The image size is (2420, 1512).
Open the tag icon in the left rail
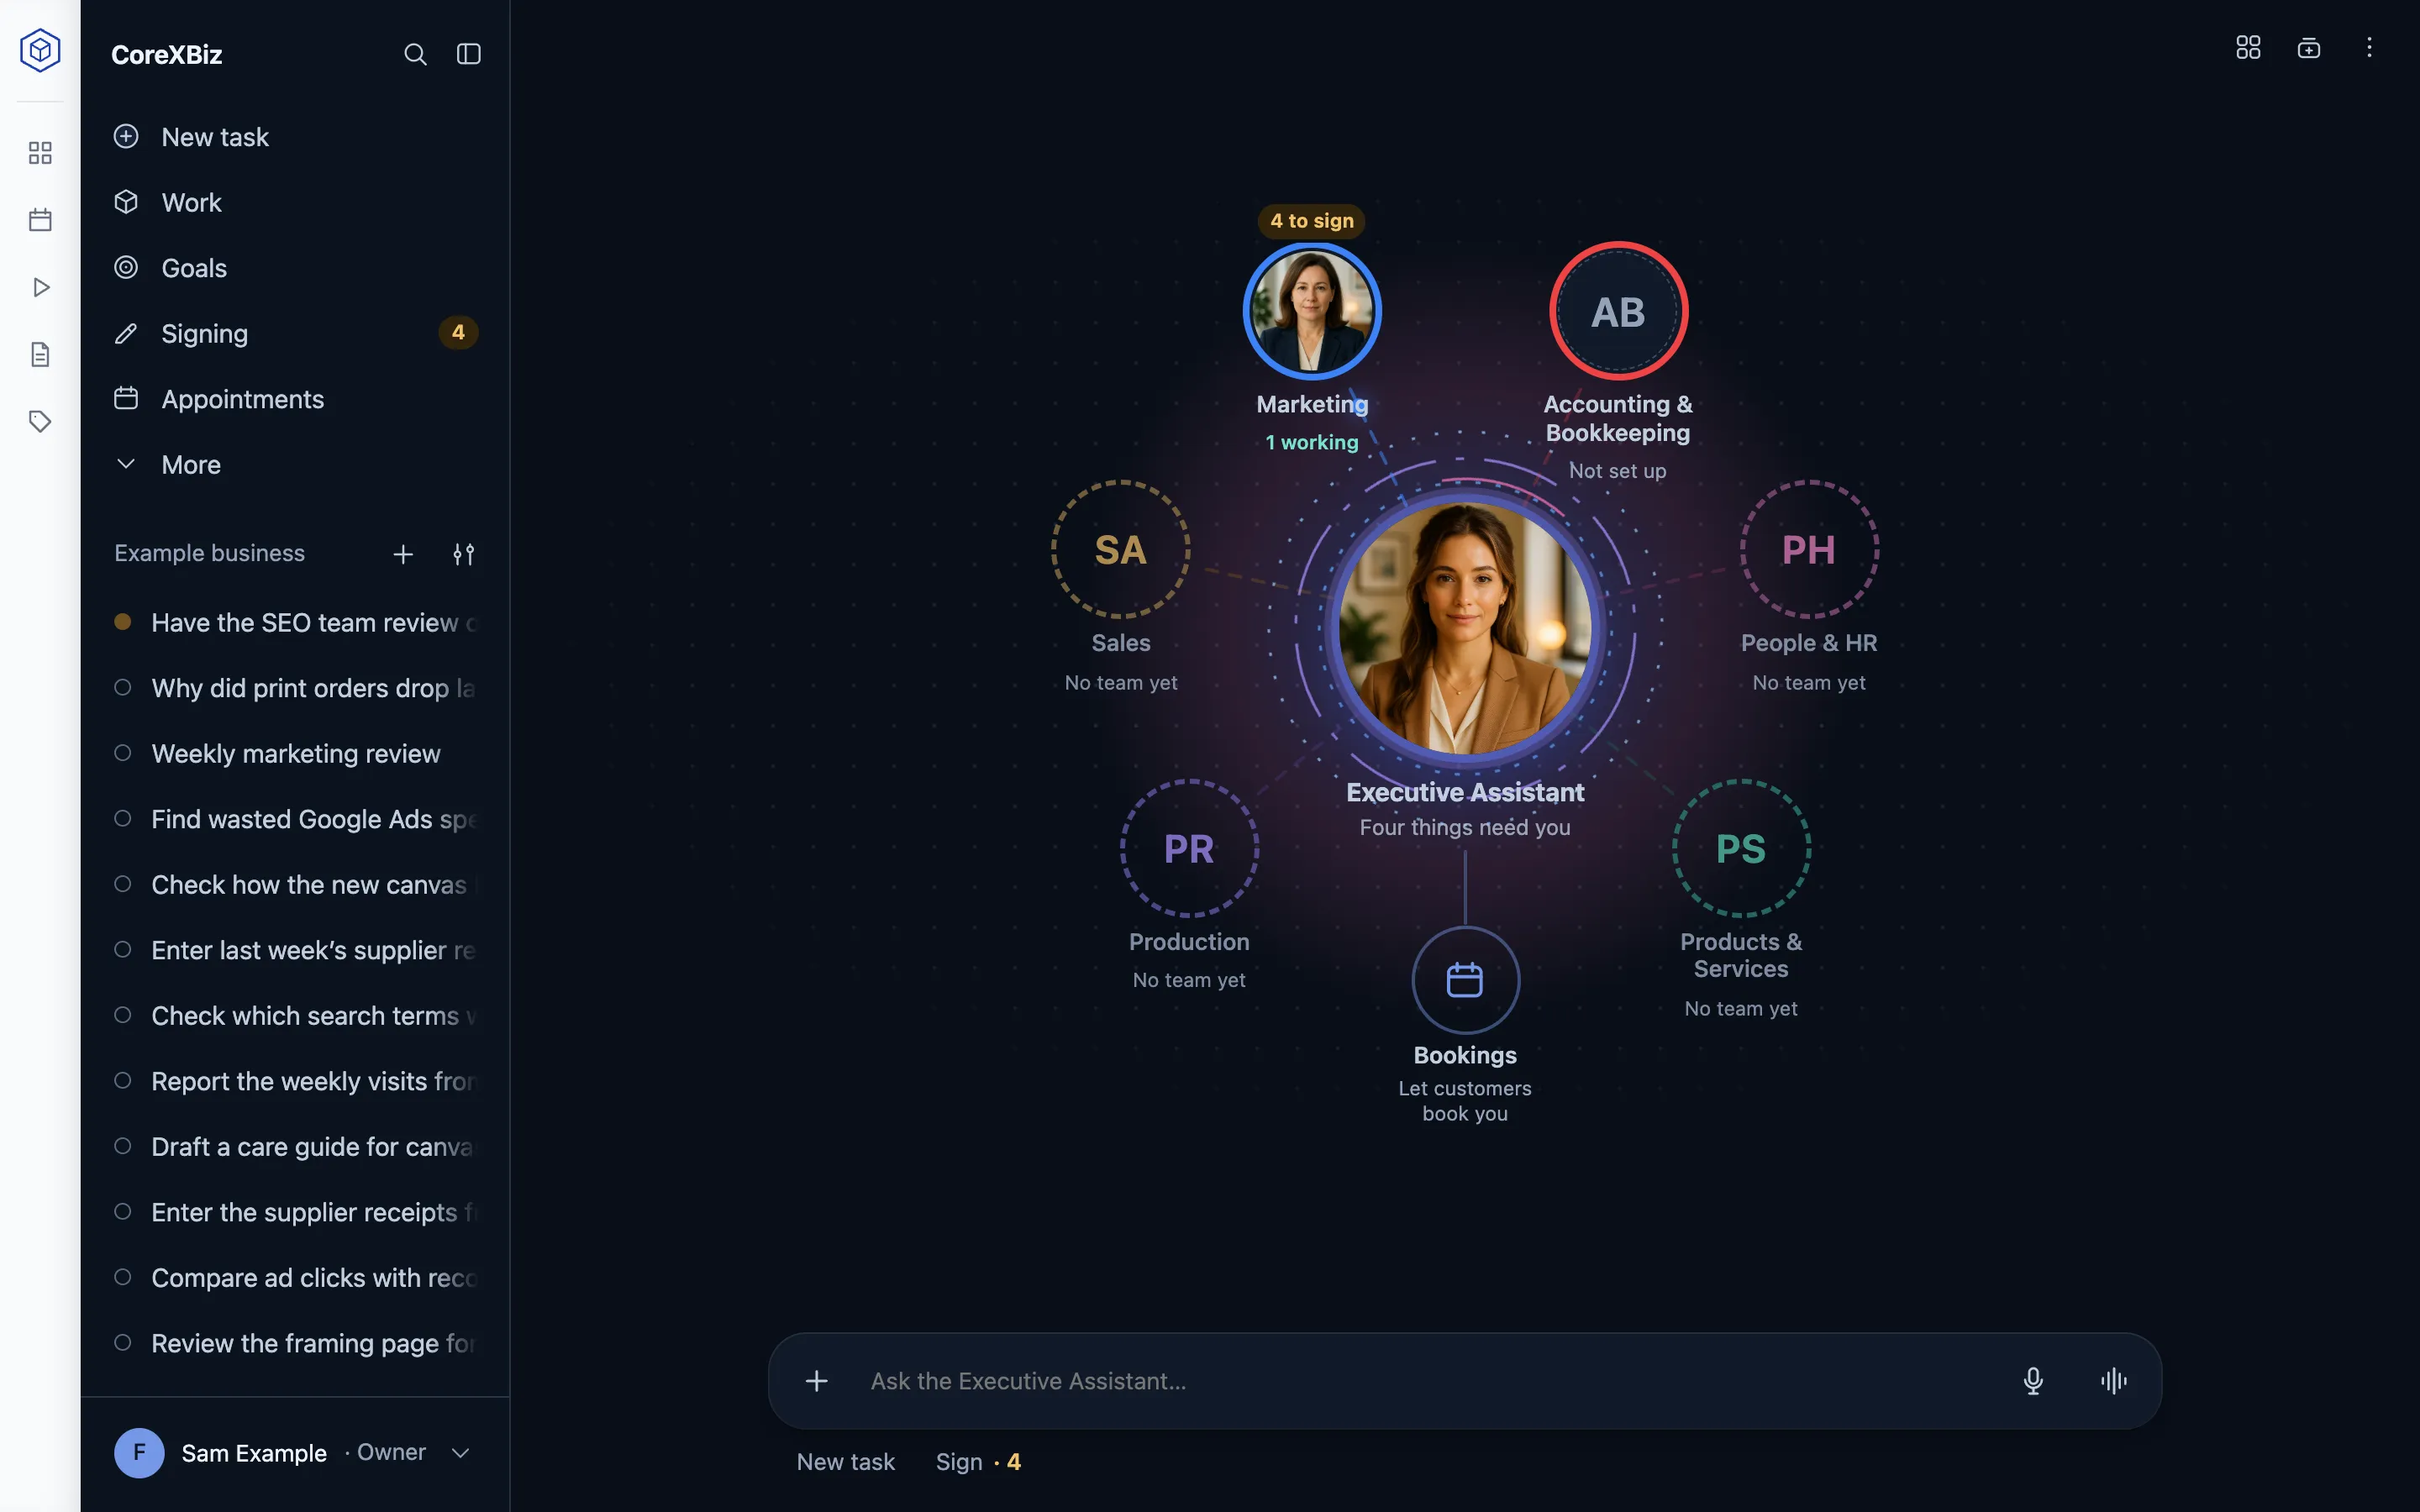[x=40, y=421]
